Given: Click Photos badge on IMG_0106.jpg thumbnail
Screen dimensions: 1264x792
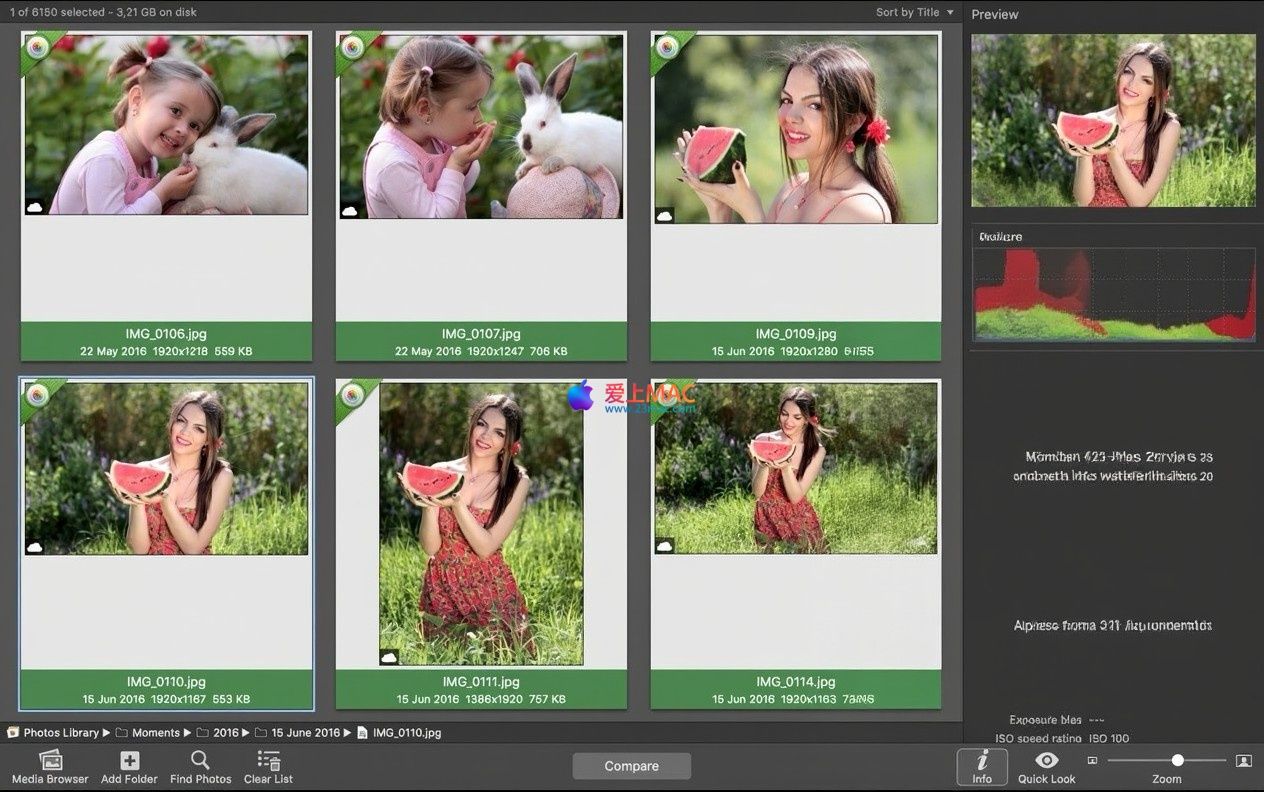Looking at the screenshot, I should coord(38,48).
